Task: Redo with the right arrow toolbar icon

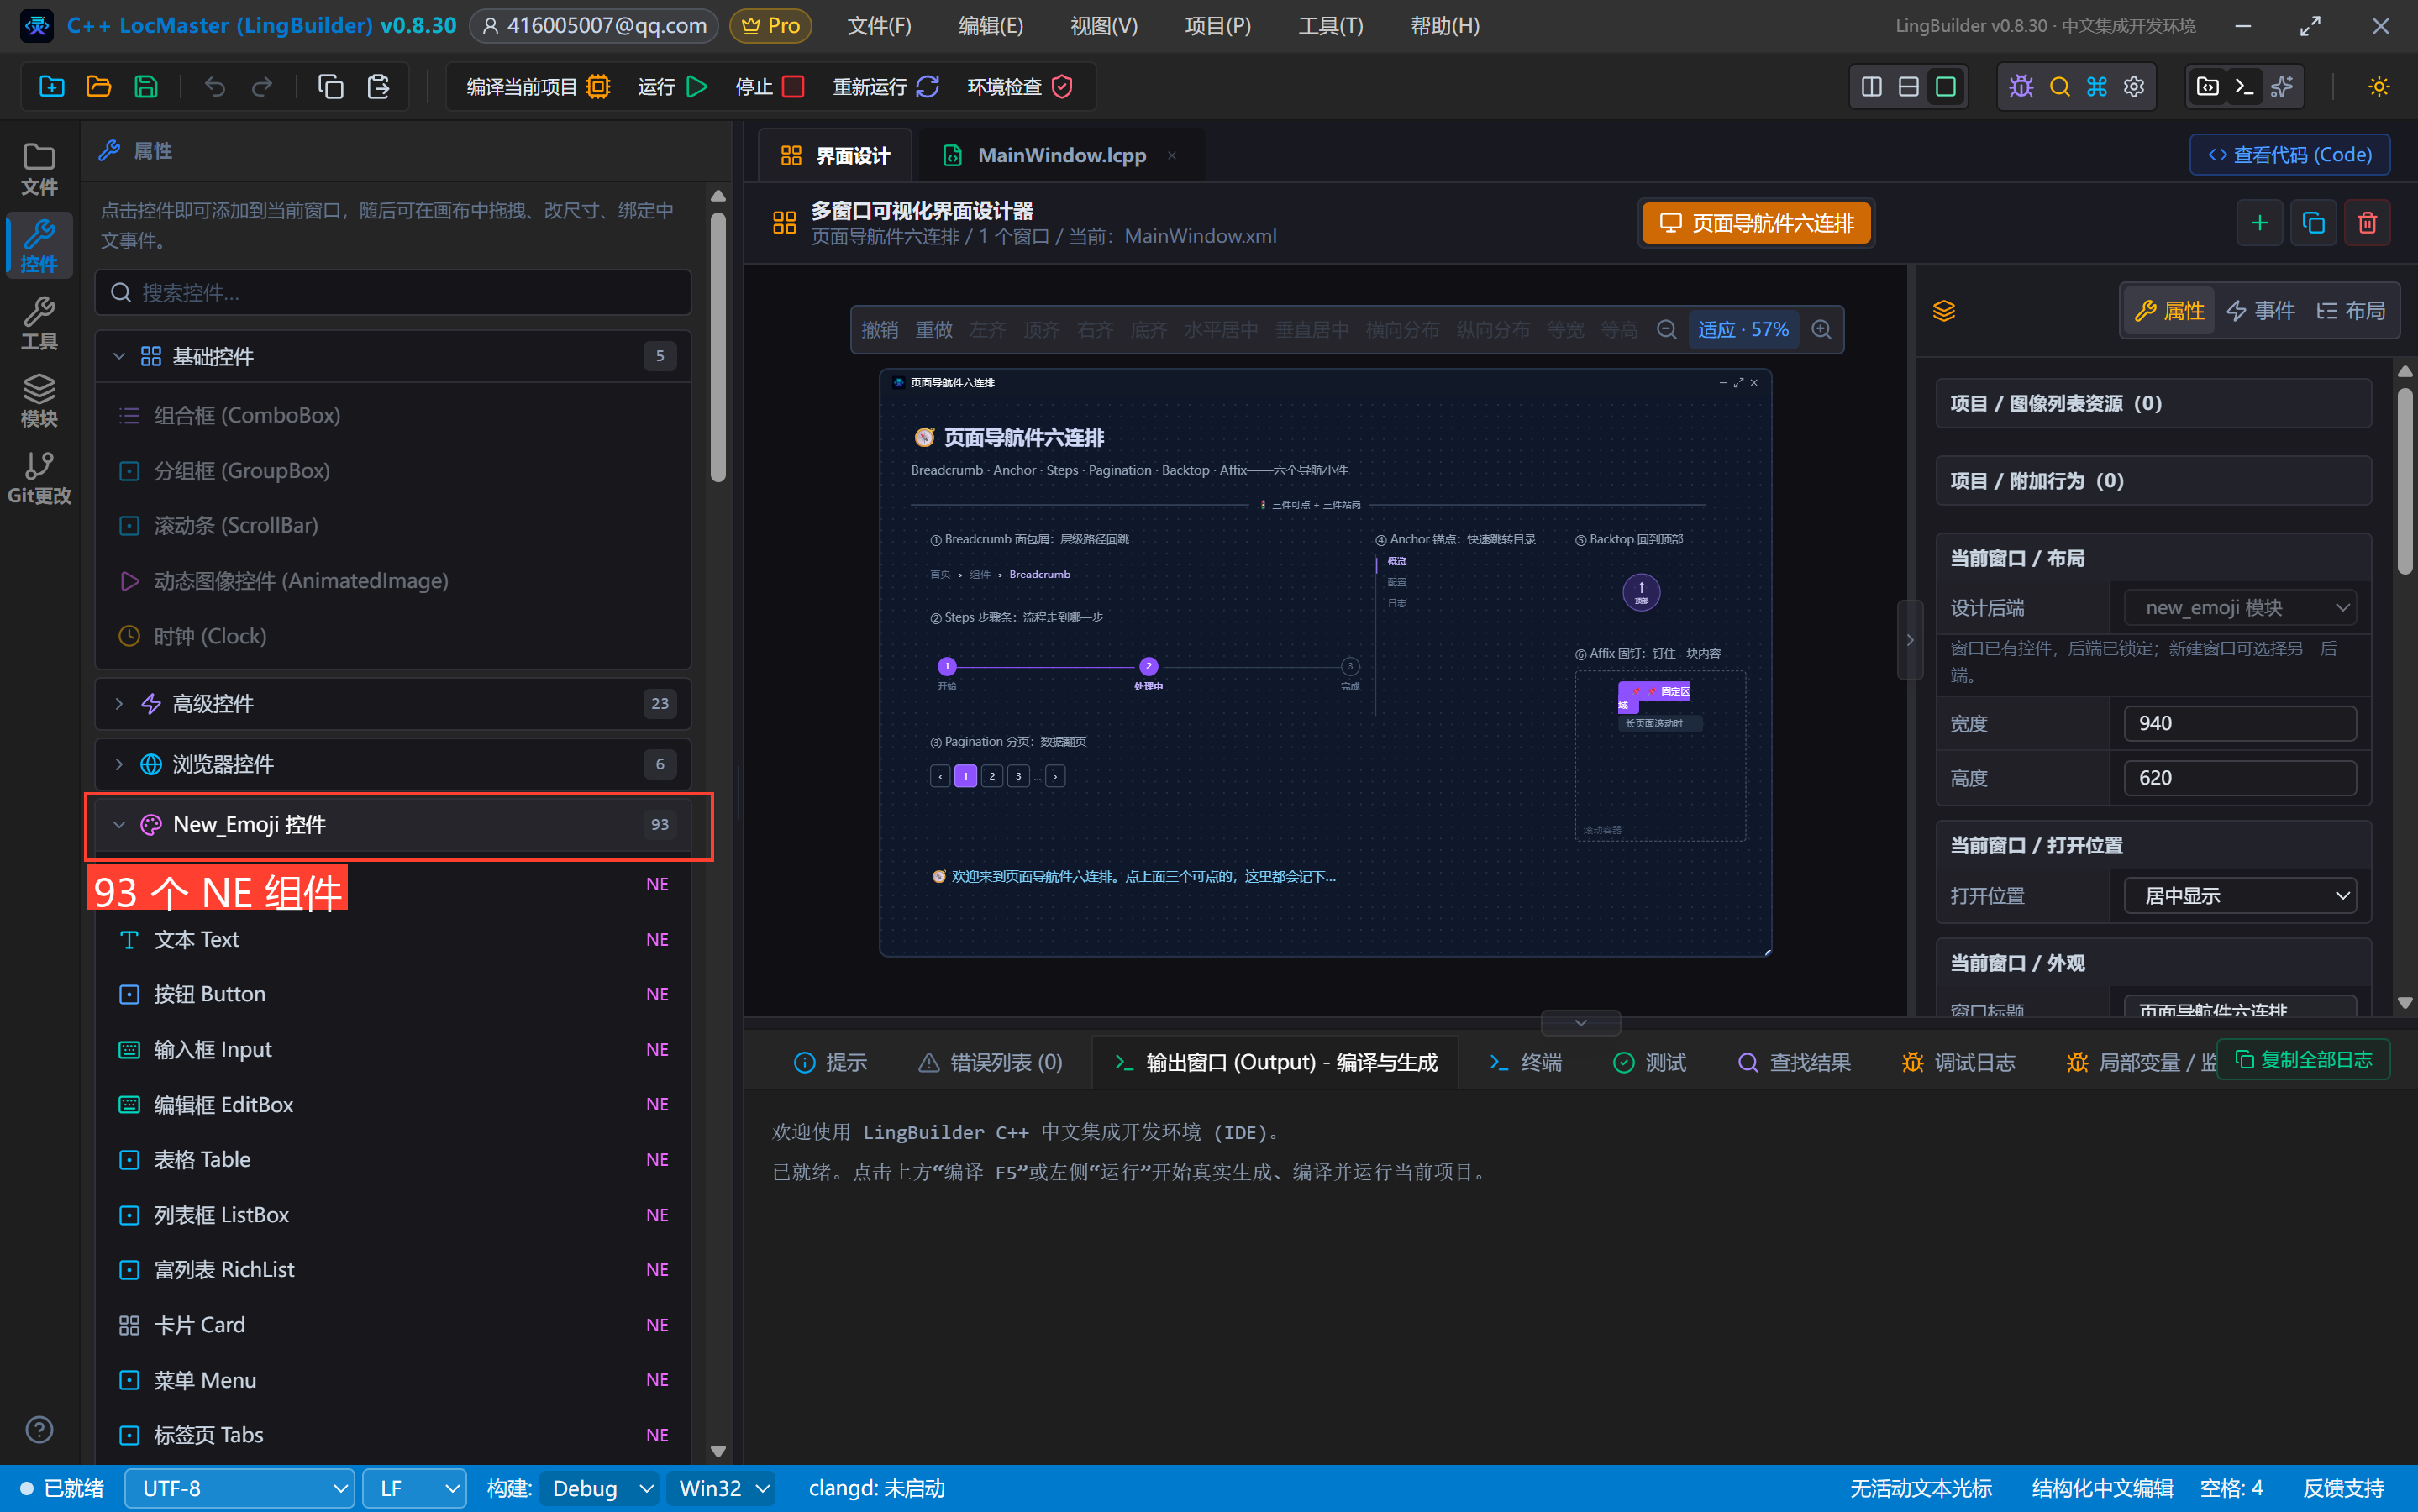Action: click(x=262, y=86)
